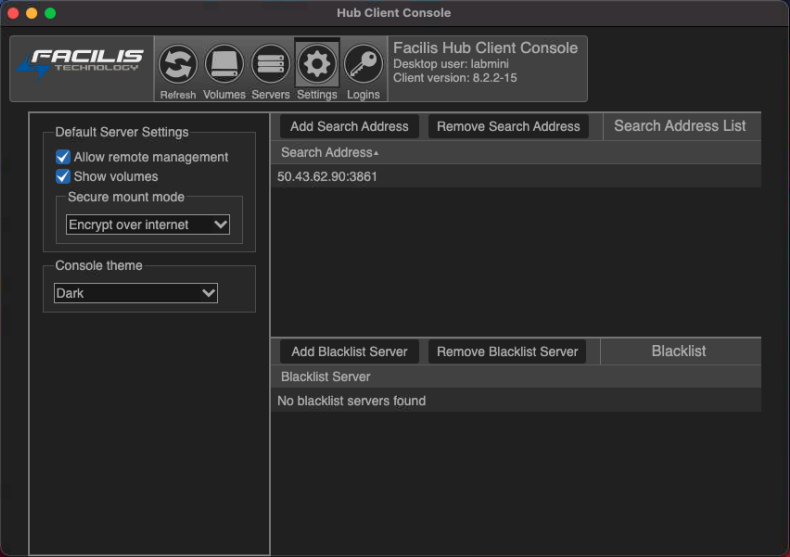Click the Blacklist panel title
Screen dimensions: 790x557
click(679, 351)
